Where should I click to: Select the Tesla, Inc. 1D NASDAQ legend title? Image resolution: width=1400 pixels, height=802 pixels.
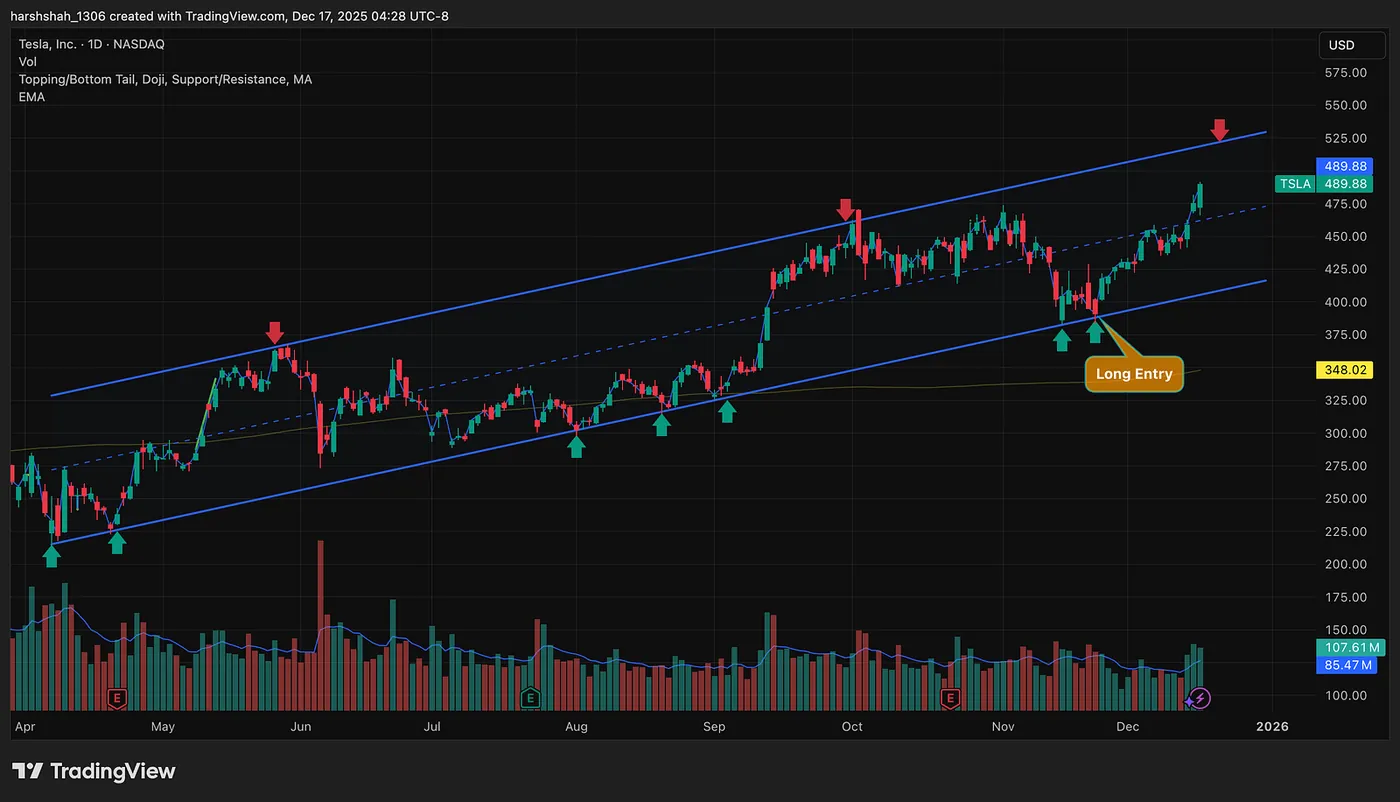92,44
